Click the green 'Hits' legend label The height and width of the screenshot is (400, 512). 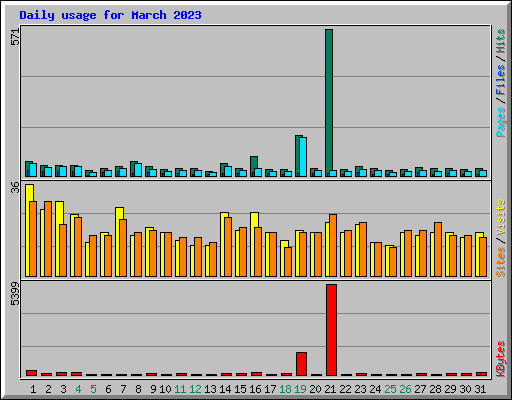click(500, 41)
